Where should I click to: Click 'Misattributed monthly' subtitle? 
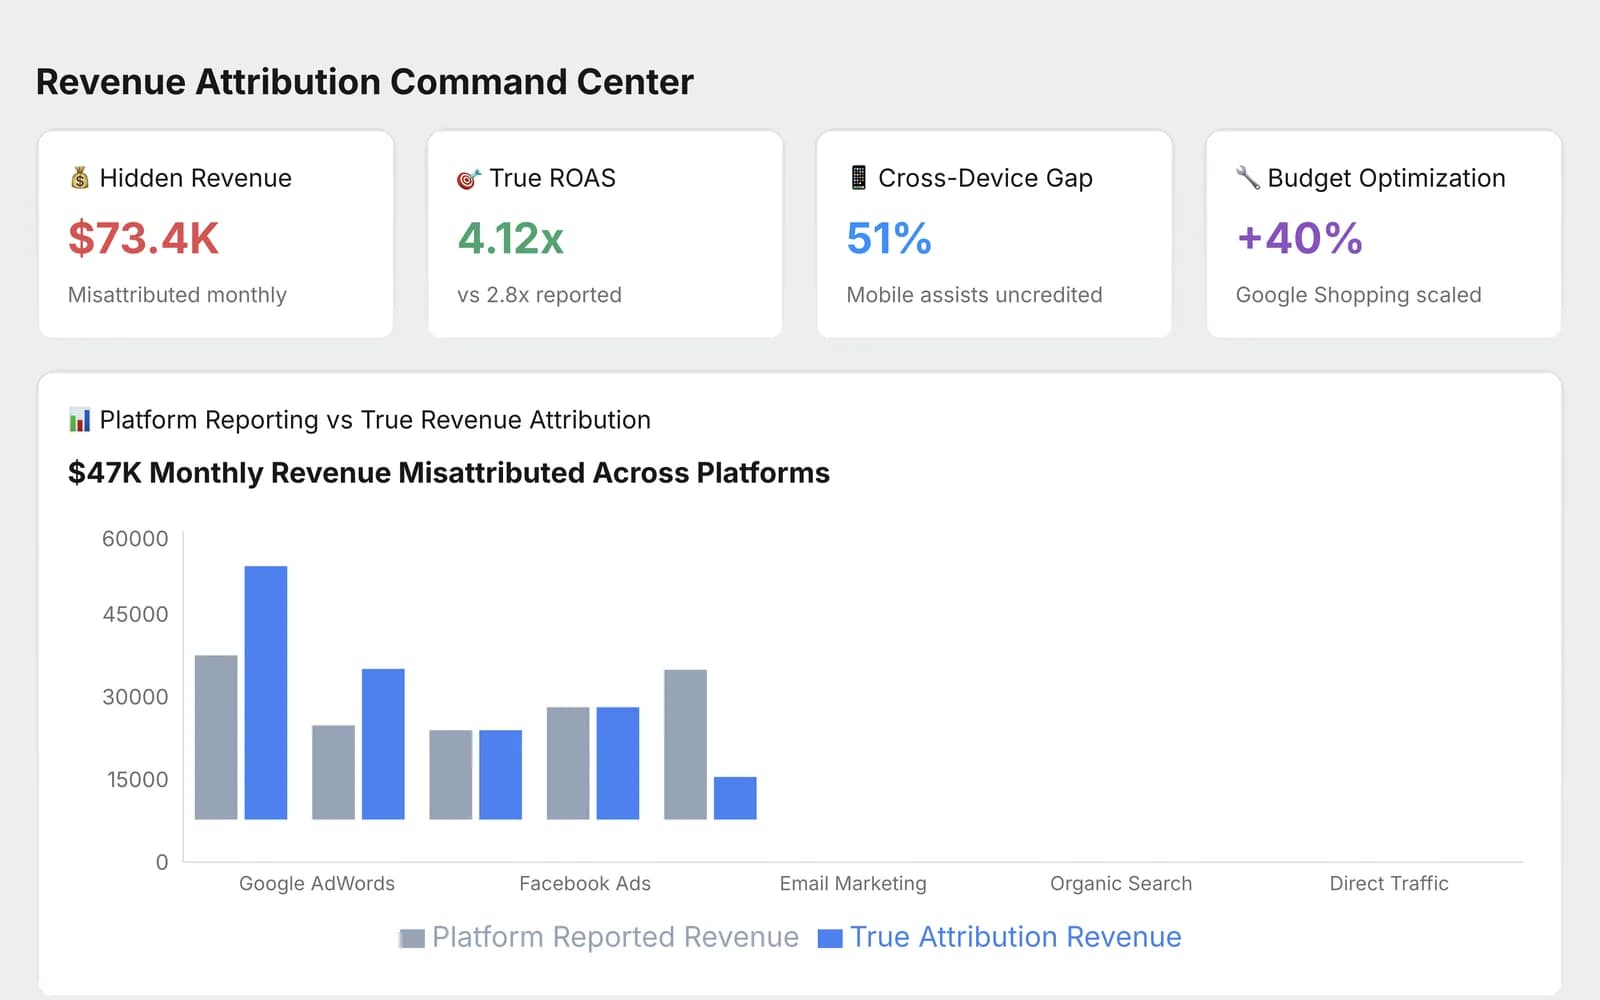coord(177,295)
